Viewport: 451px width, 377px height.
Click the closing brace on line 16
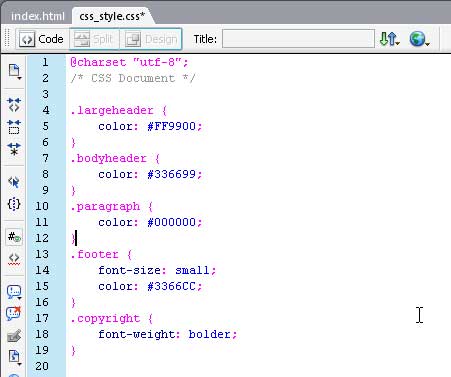pos(73,302)
